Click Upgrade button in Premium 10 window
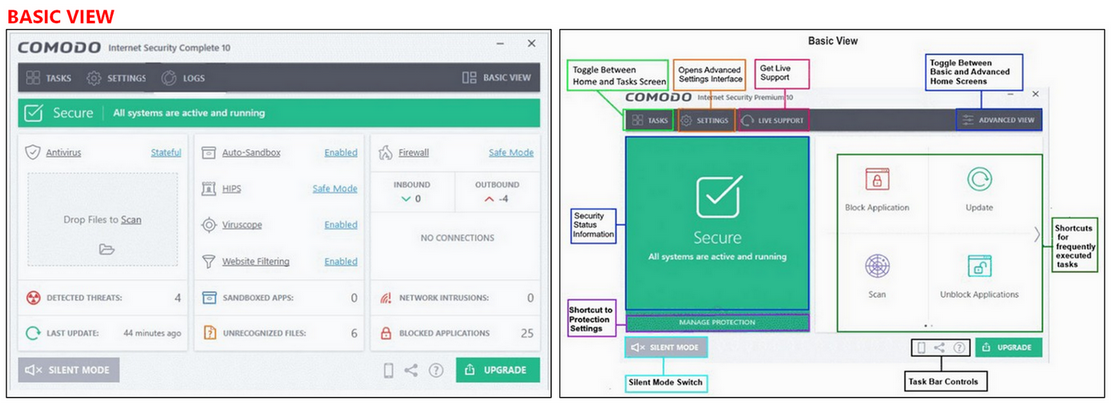Screen dimensions: 1112x406 (1008, 348)
